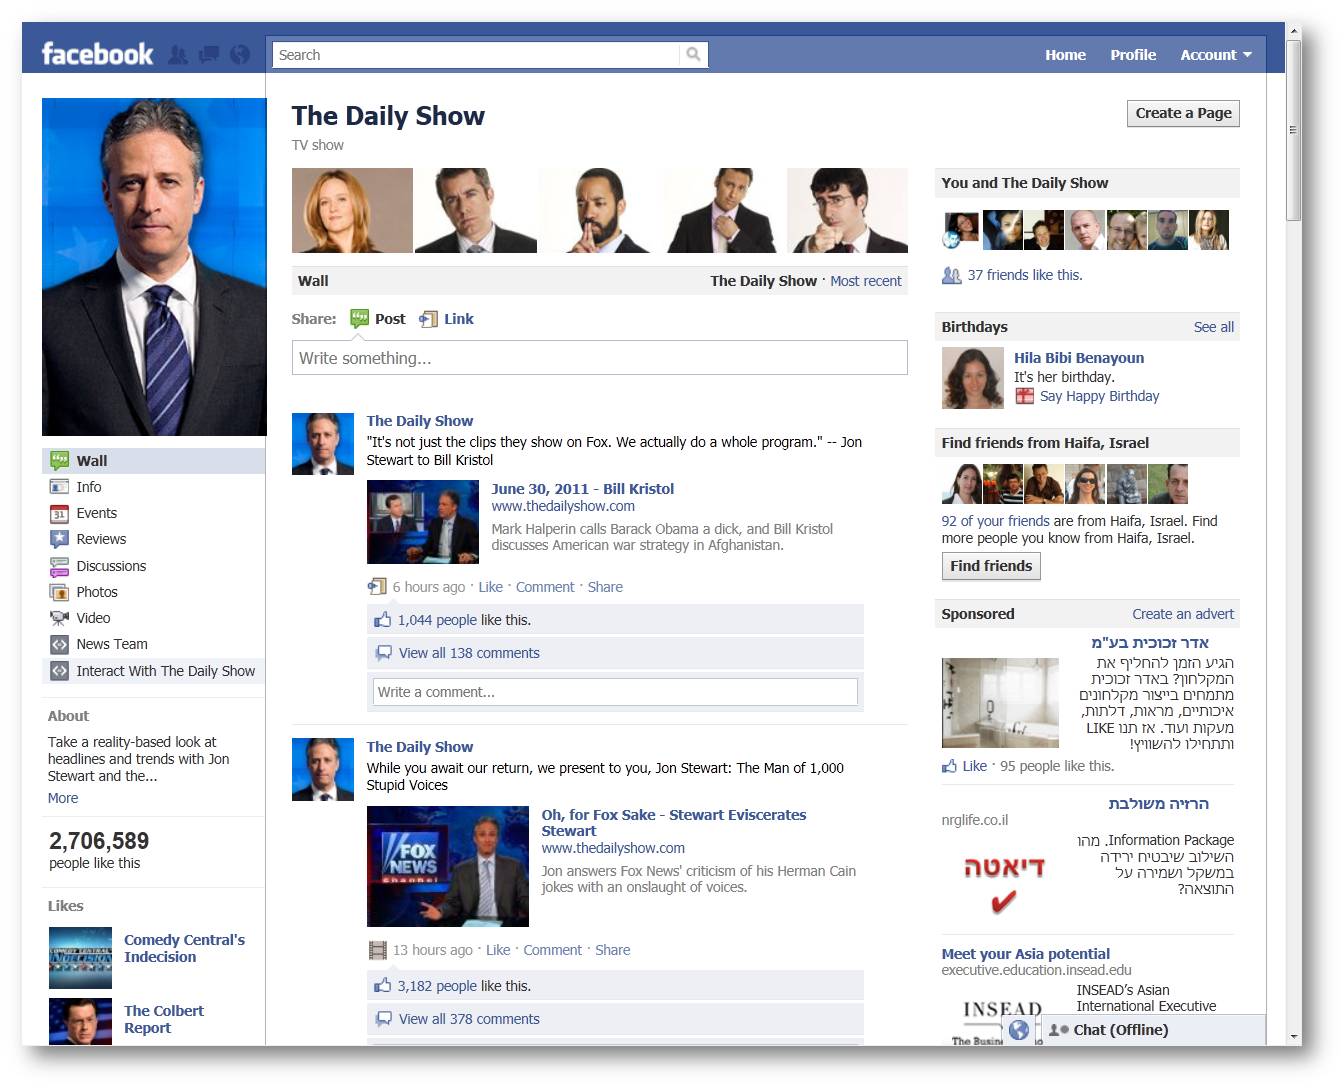This screenshot has width=1344, height=1088.
Task: Click the Write something box
Action: [599, 358]
